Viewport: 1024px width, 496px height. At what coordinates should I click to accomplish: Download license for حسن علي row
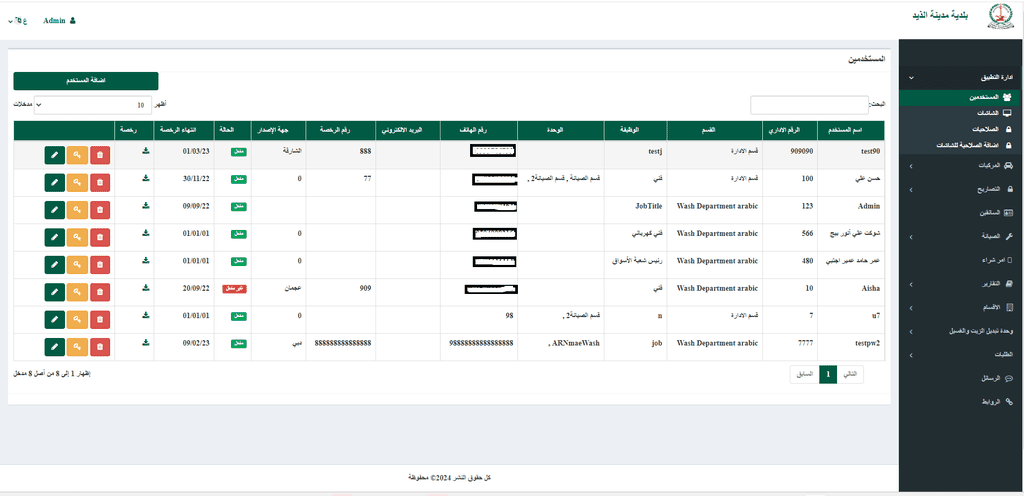point(146,178)
